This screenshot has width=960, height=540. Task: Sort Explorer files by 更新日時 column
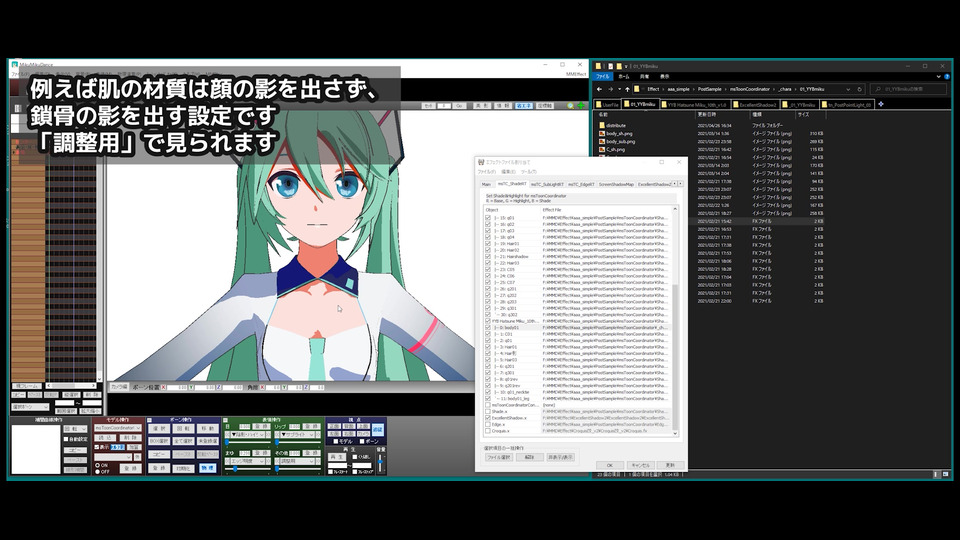[707, 114]
